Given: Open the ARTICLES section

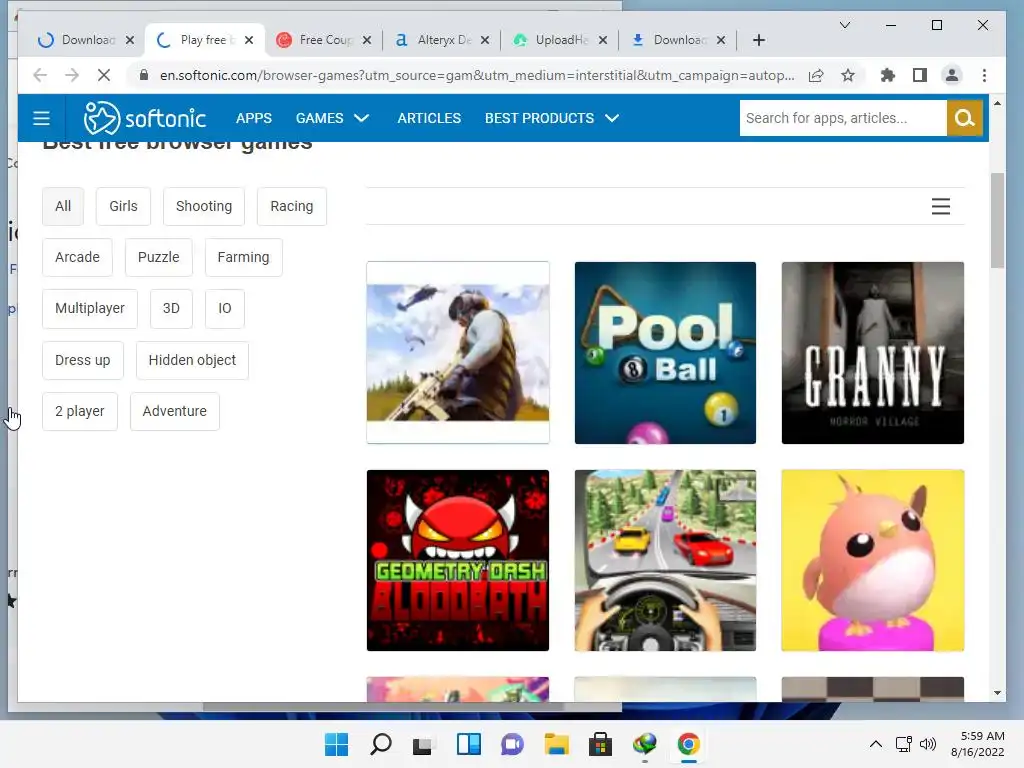Looking at the screenshot, I should coord(429,118).
